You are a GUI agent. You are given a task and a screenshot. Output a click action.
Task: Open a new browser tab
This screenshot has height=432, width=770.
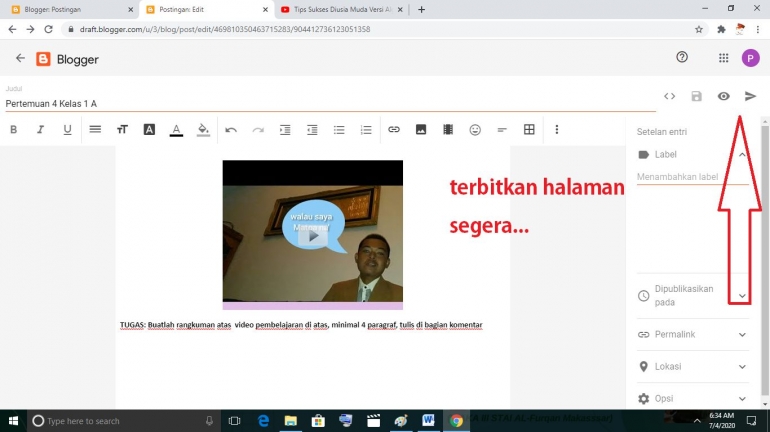421,9
